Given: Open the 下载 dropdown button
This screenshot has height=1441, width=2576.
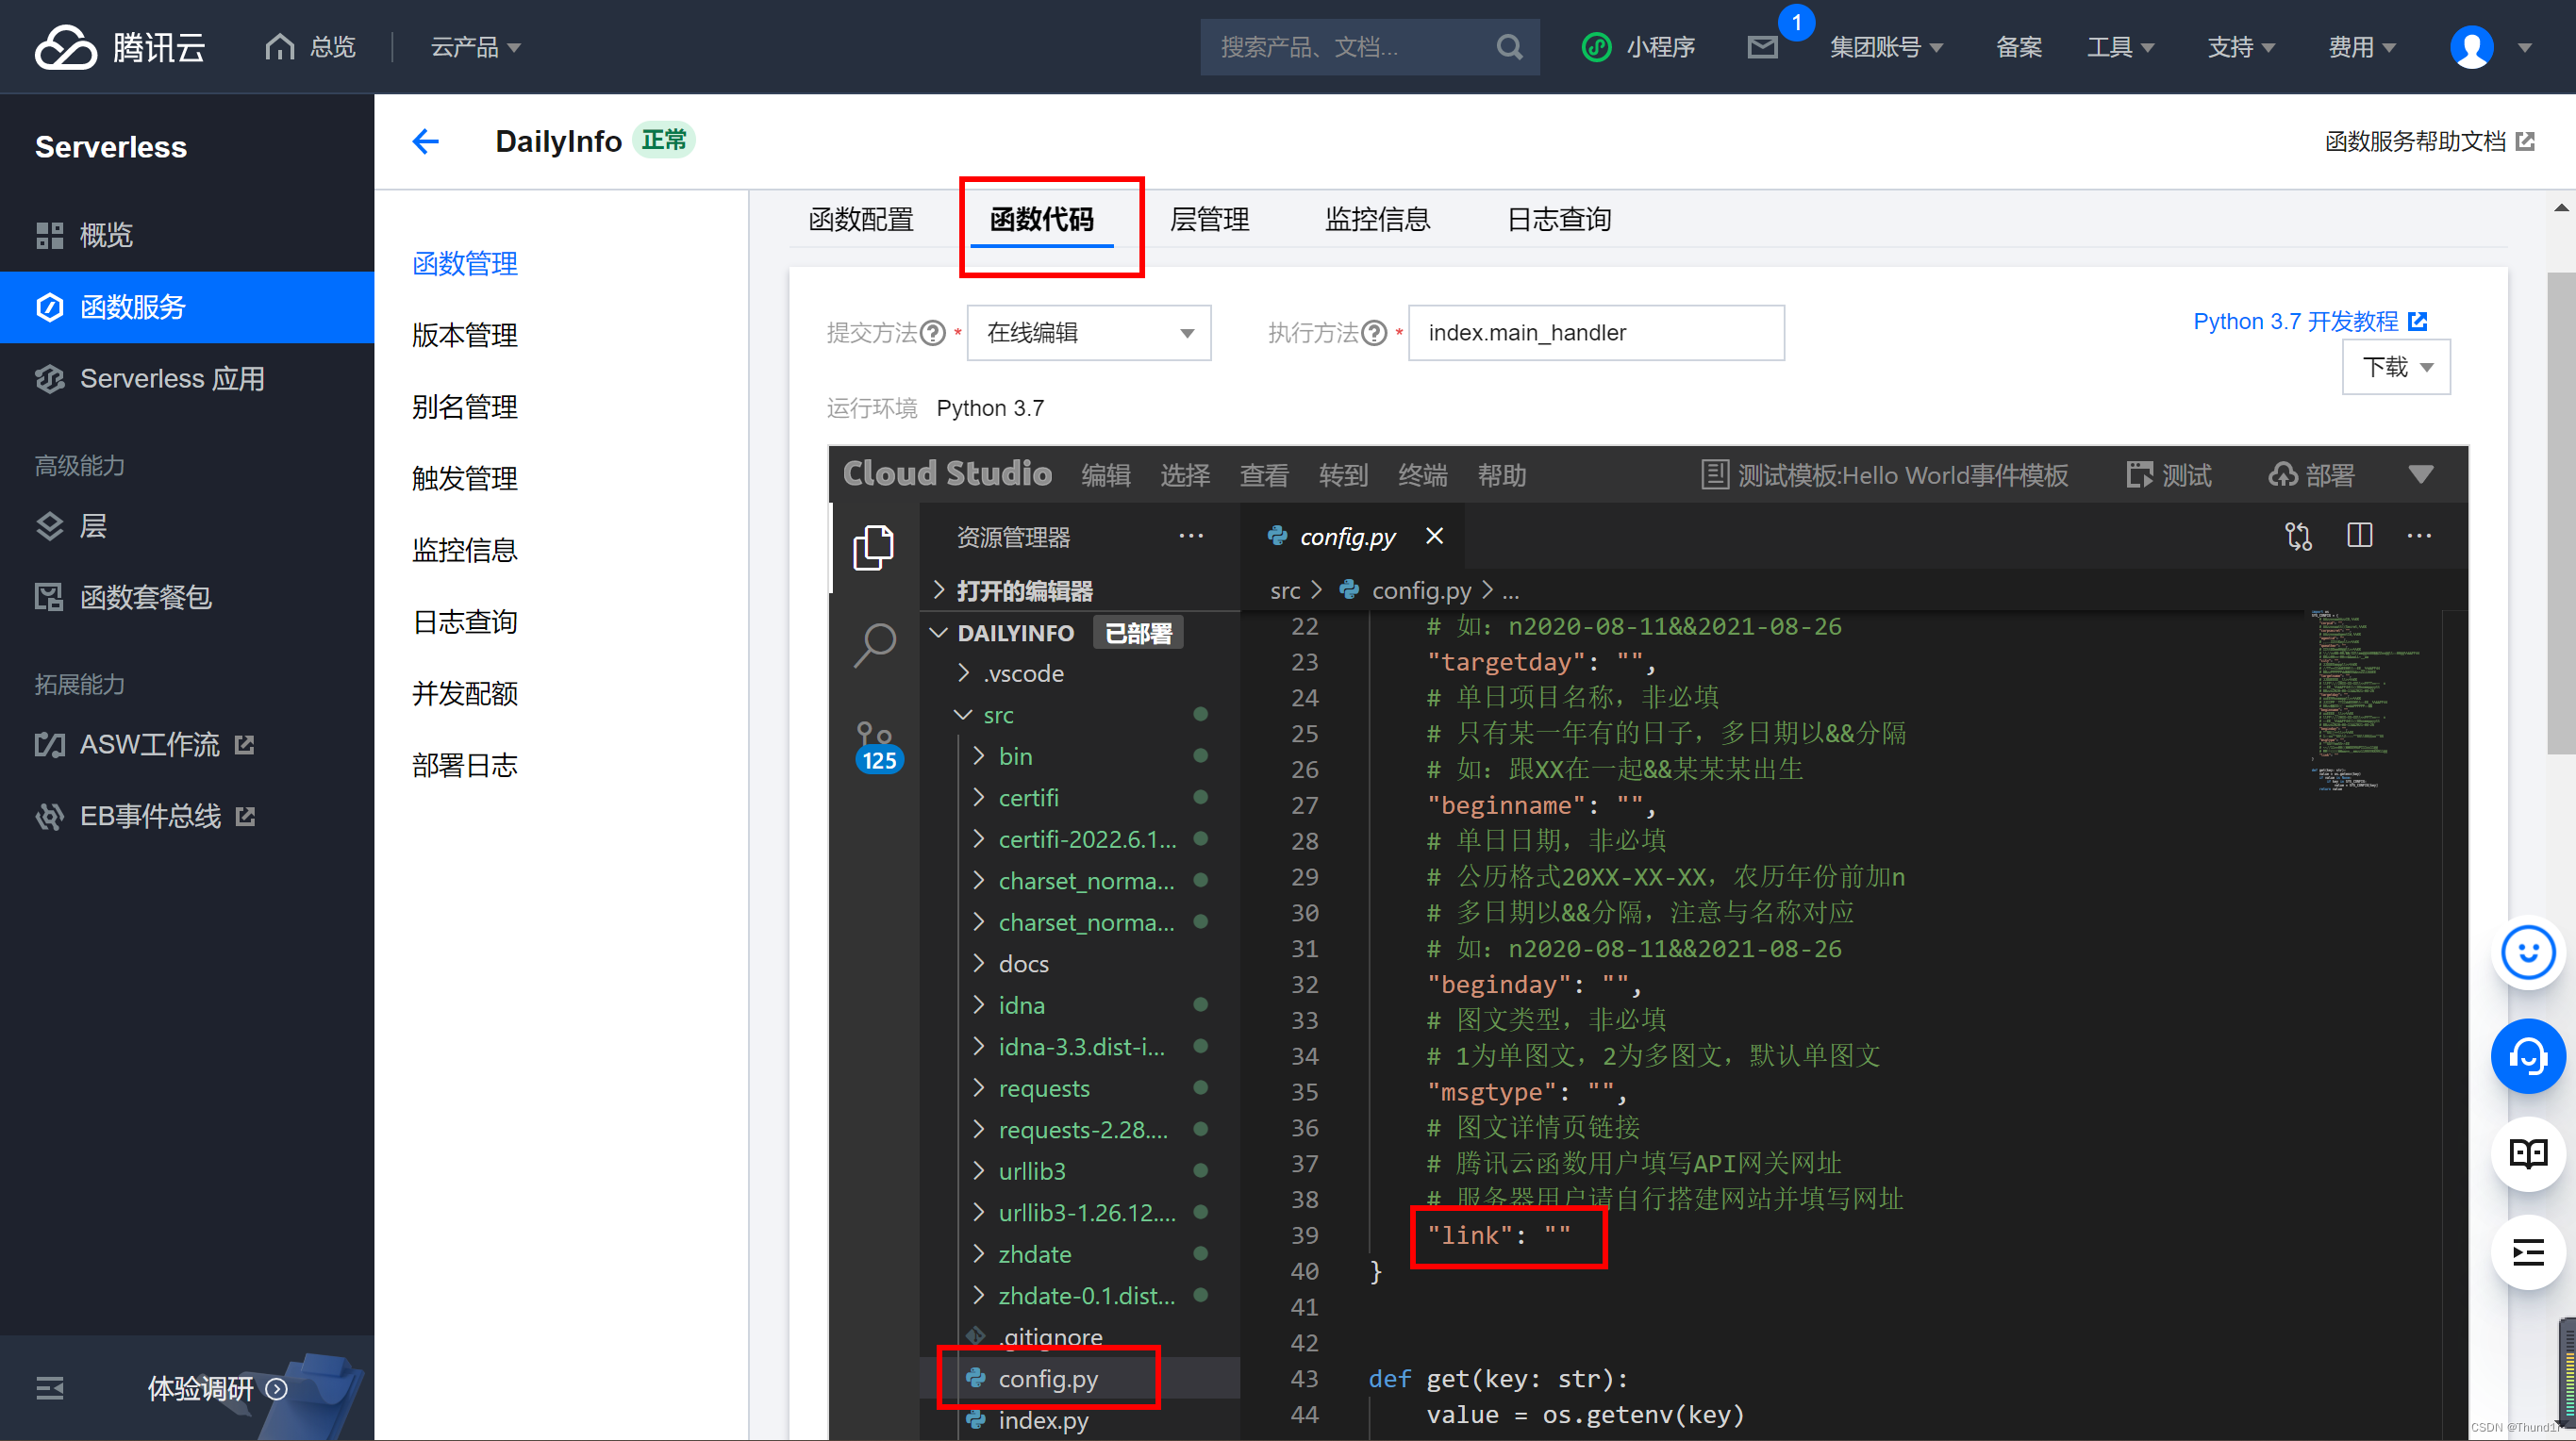Looking at the screenshot, I should [2396, 367].
